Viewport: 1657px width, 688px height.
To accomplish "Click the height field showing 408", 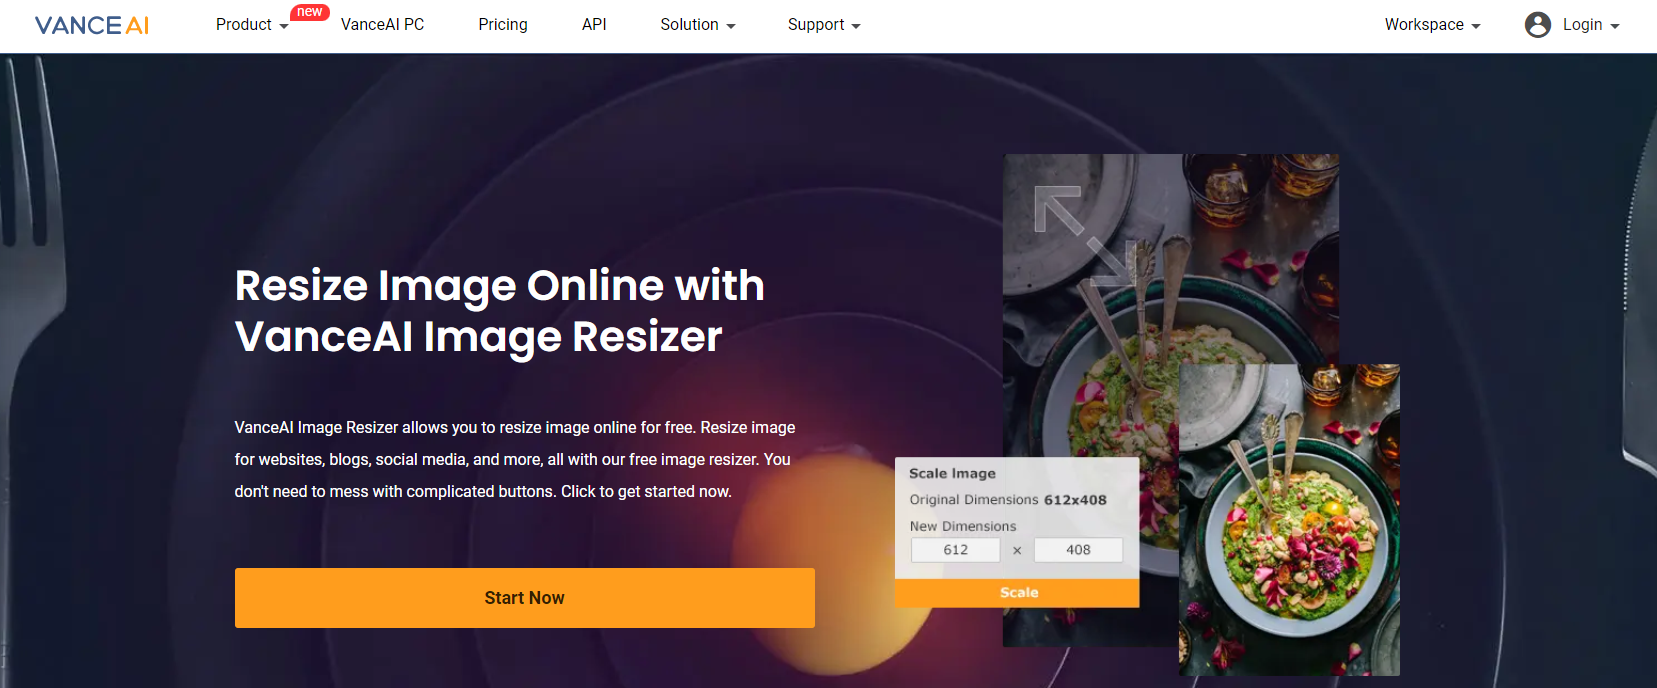I will [1078, 550].
